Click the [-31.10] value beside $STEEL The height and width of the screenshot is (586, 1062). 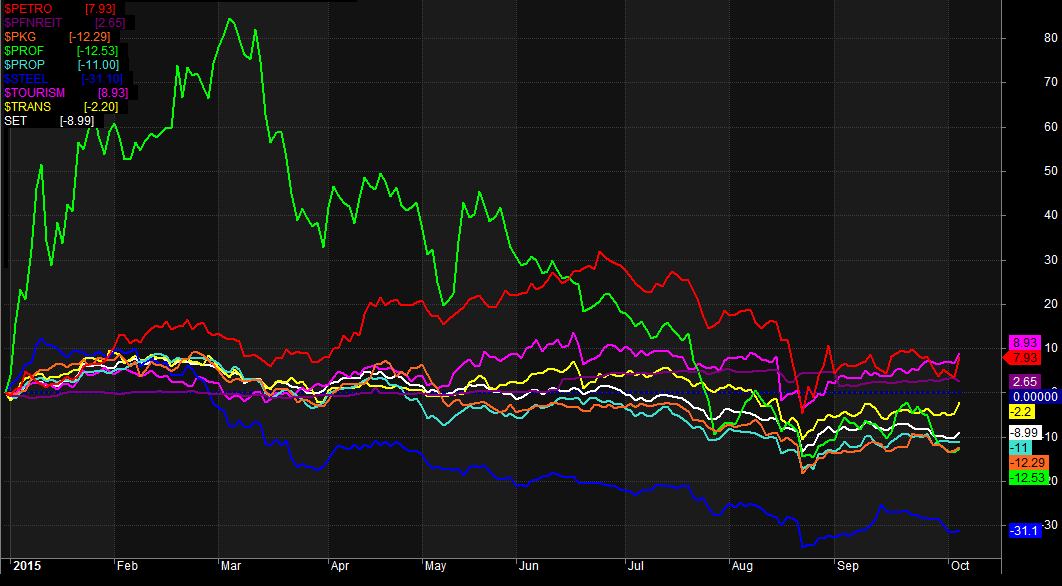pos(101,79)
